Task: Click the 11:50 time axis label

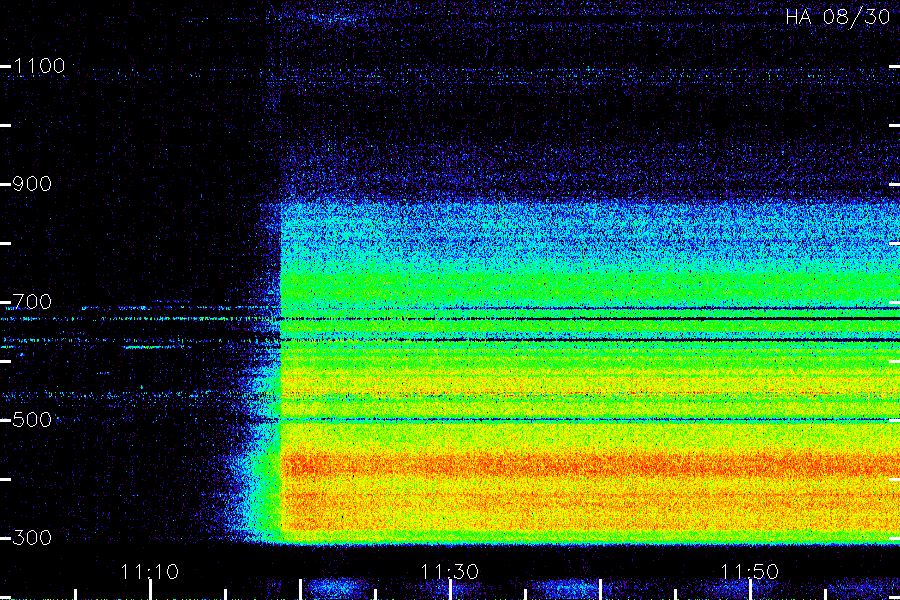Action: coord(750,572)
